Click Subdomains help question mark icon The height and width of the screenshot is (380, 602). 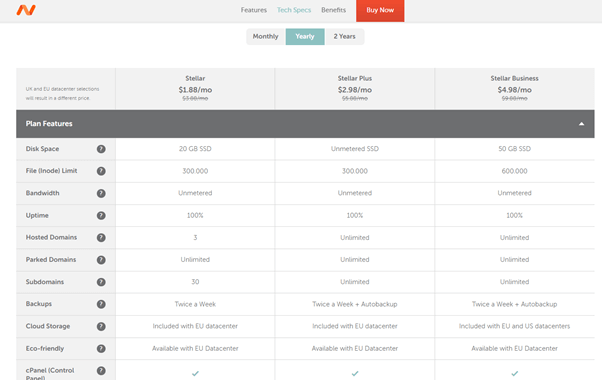[101, 282]
